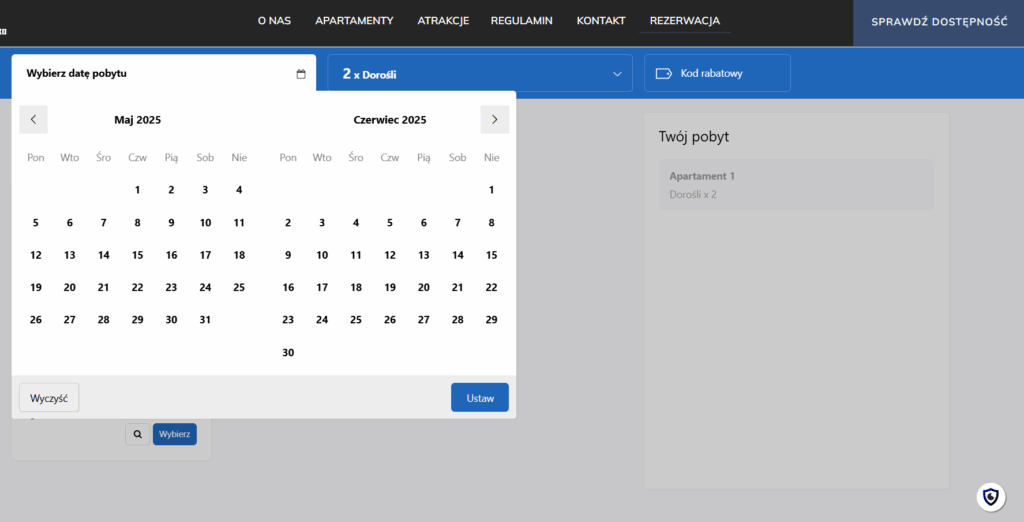Image resolution: width=1024 pixels, height=522 pixels.
Task: Advance to next month with right arrow
Action: tap(494, 119)
